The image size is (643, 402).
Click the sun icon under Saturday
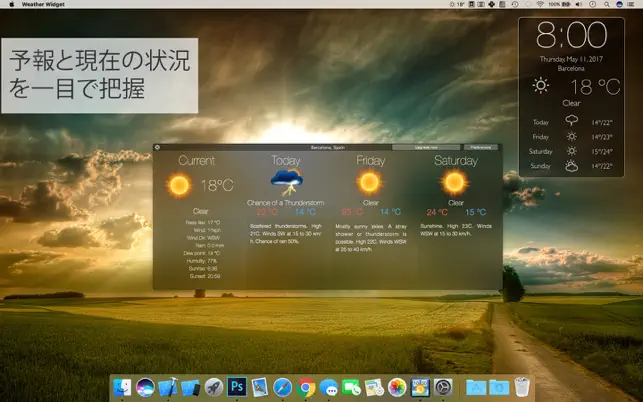(x=455, y=182)
